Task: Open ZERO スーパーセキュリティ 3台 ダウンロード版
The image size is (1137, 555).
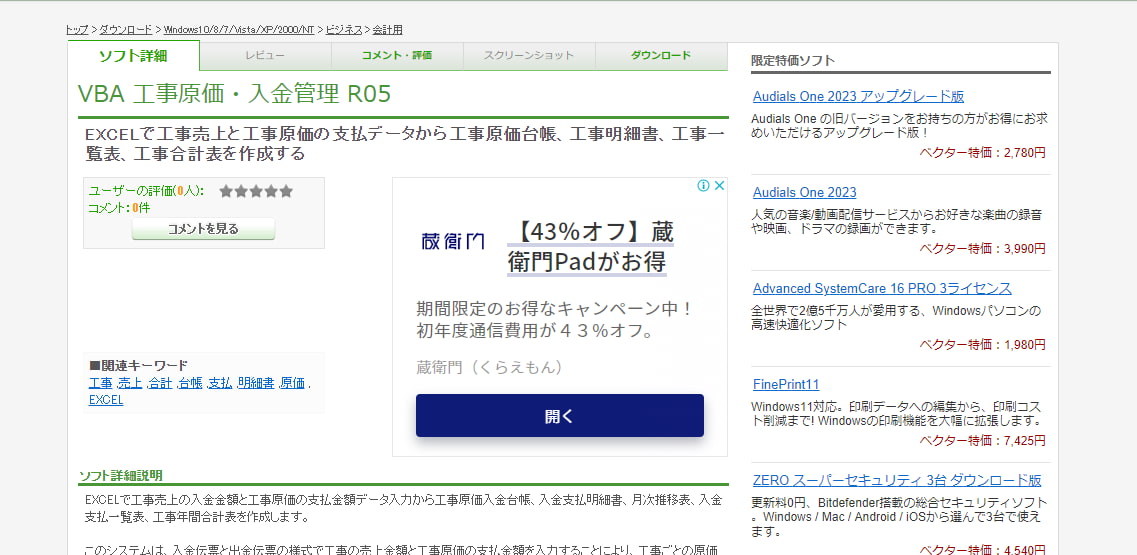Action: (x=897, y=481)
